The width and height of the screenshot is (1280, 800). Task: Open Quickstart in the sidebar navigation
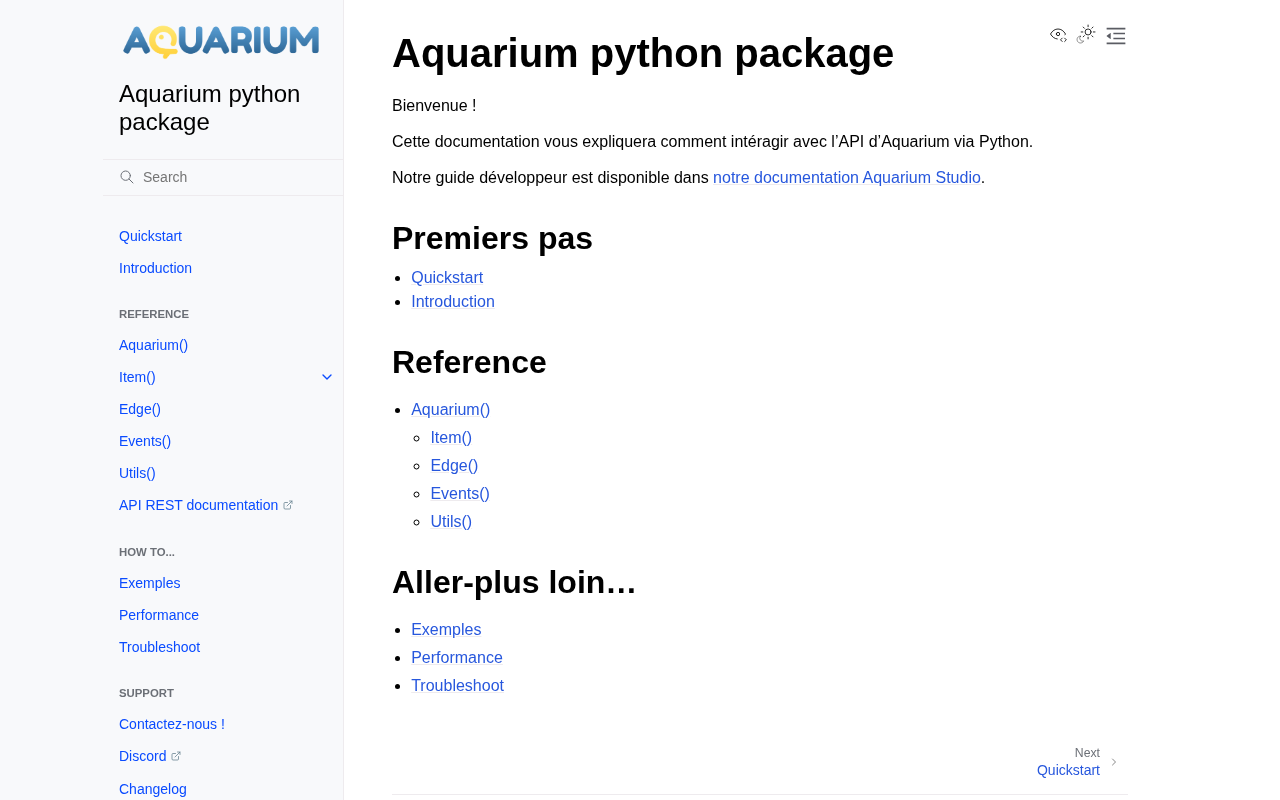150,236
